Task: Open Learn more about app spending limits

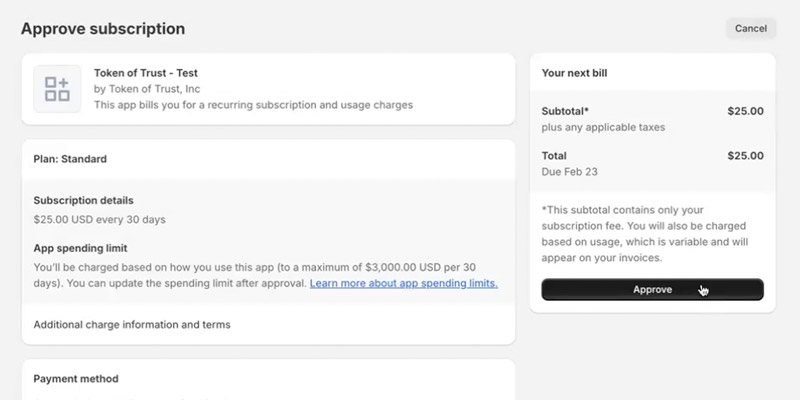Action: tap(404, 283)
